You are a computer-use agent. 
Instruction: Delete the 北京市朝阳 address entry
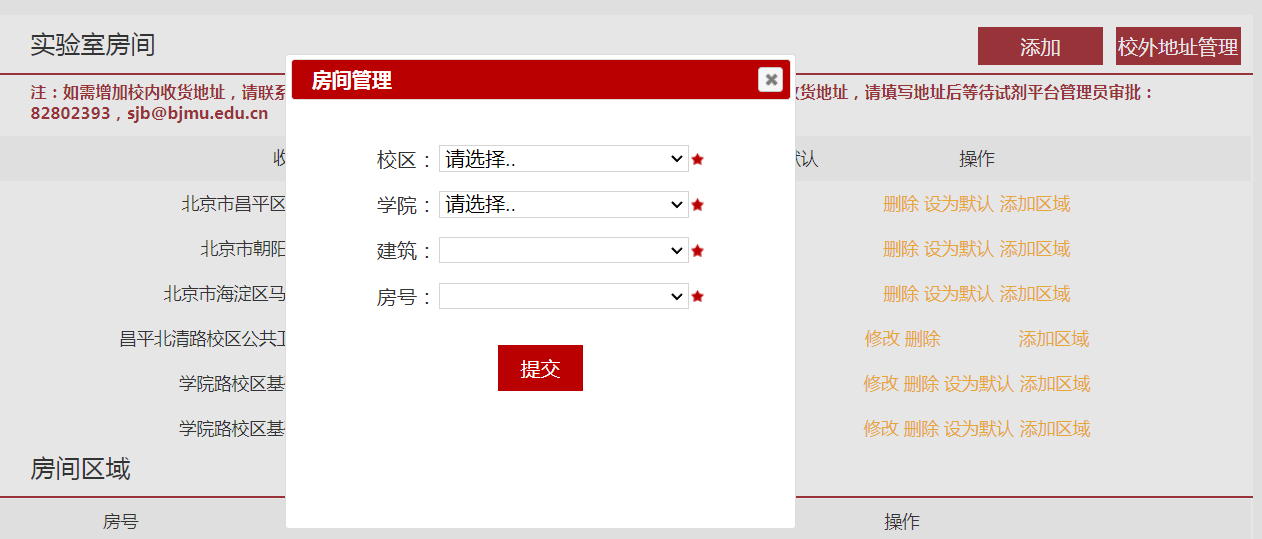pos(900,249)
